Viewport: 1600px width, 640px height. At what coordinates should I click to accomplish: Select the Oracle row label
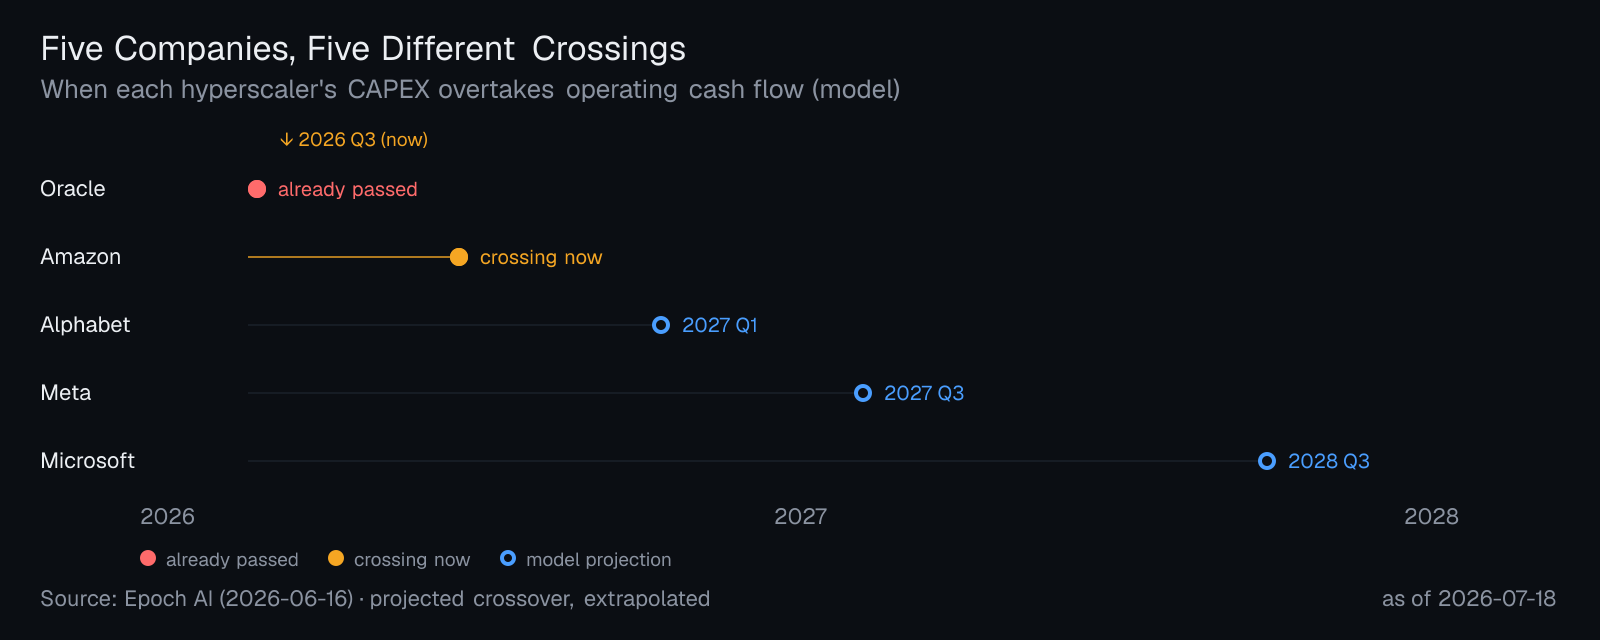73,189
